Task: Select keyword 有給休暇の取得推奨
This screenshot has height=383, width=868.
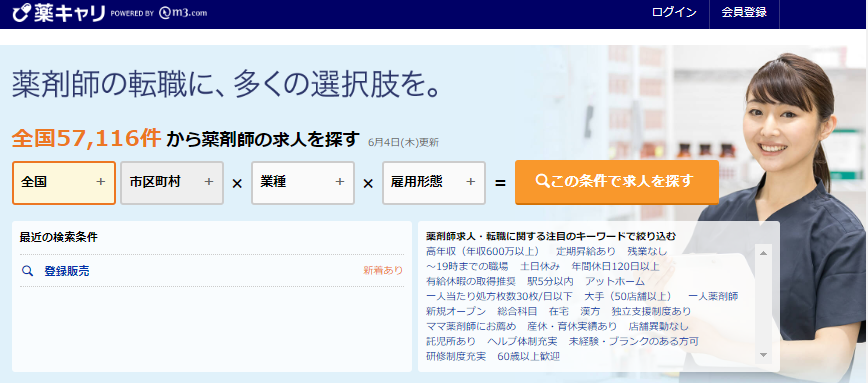Action: (x=471, y=281)
